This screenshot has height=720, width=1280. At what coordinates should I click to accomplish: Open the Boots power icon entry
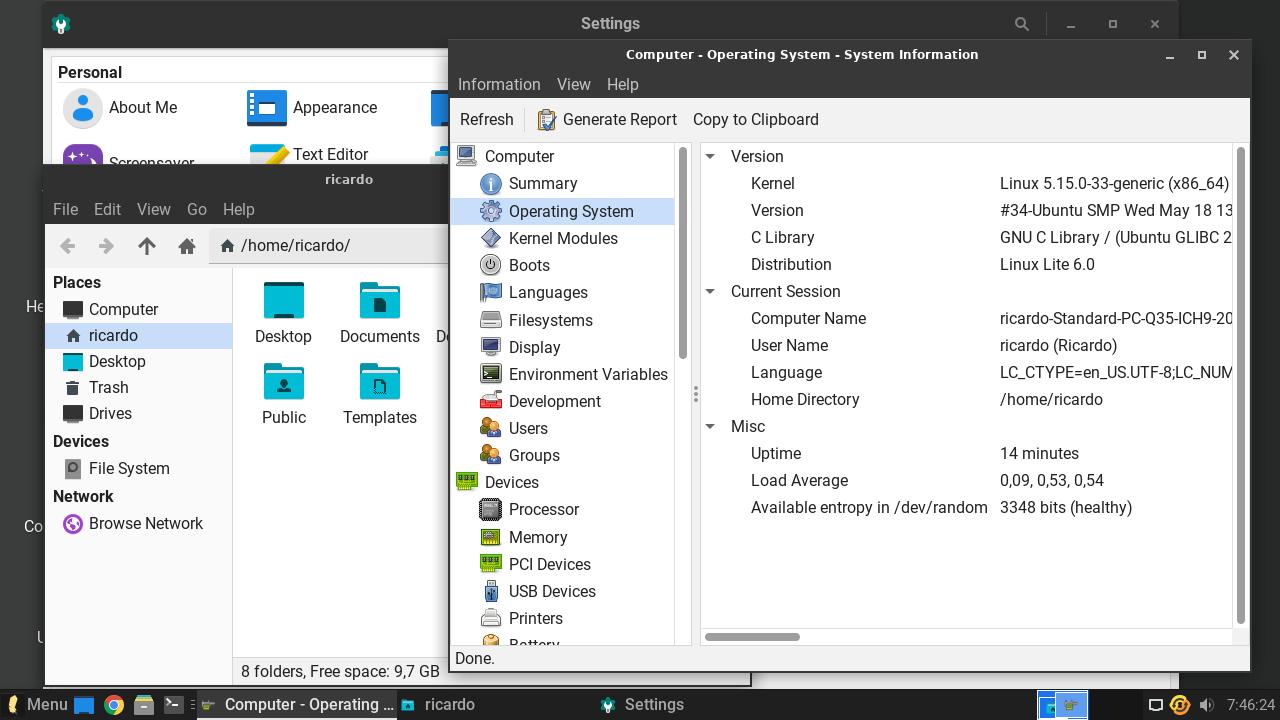490,265
